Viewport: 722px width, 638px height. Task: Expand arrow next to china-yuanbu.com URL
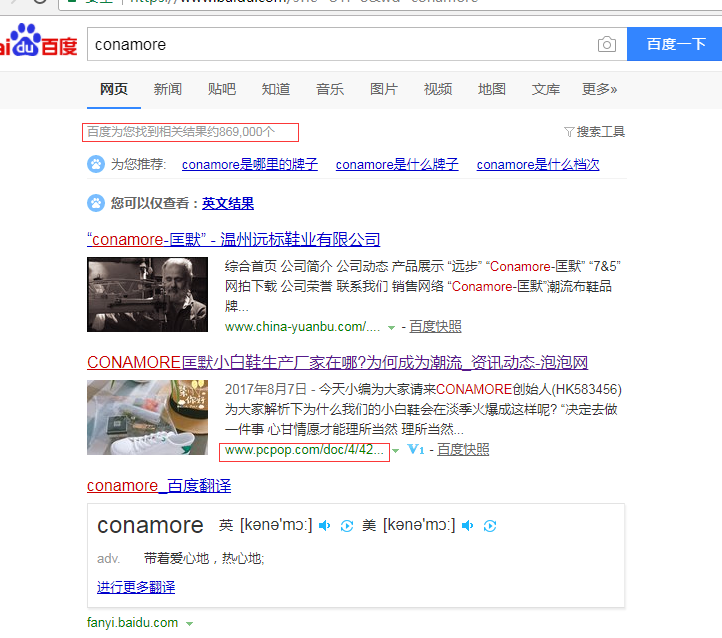[x=391, y=328]
